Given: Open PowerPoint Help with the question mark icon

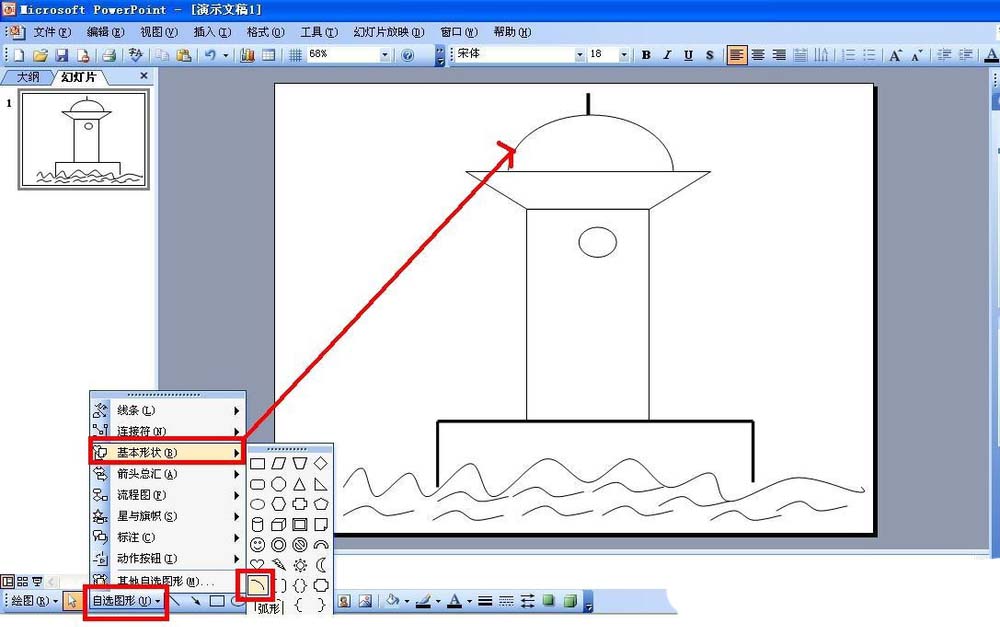Looking at the screenshot, I should [x=408, y=55].
